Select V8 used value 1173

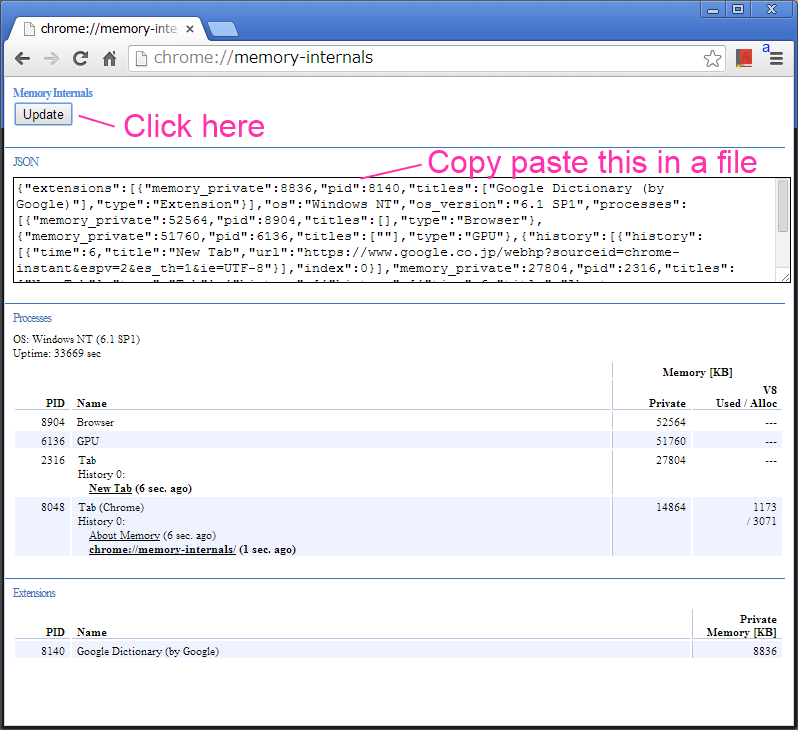pos(765,507)
